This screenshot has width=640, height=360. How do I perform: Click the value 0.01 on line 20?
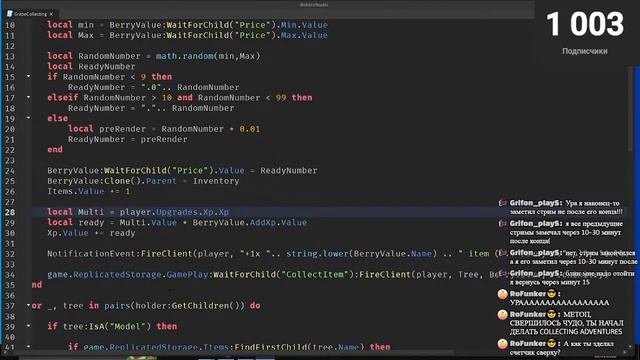point(250,129)
